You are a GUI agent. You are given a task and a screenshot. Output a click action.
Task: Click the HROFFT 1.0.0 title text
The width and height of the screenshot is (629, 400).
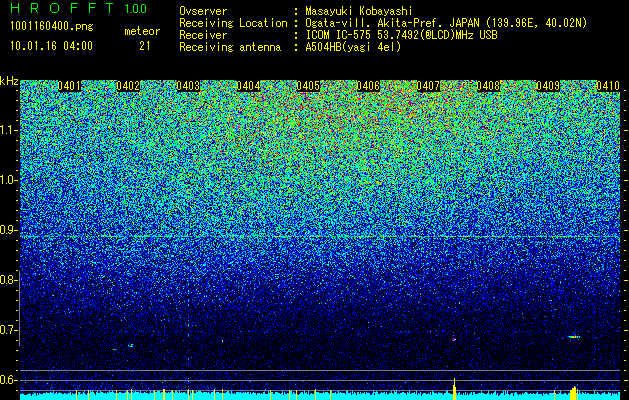(x=78, y=8)
